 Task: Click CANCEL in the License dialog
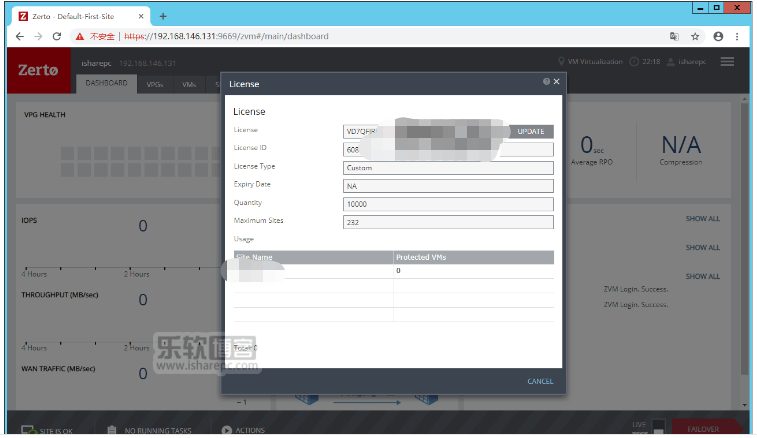pos(540,381)
